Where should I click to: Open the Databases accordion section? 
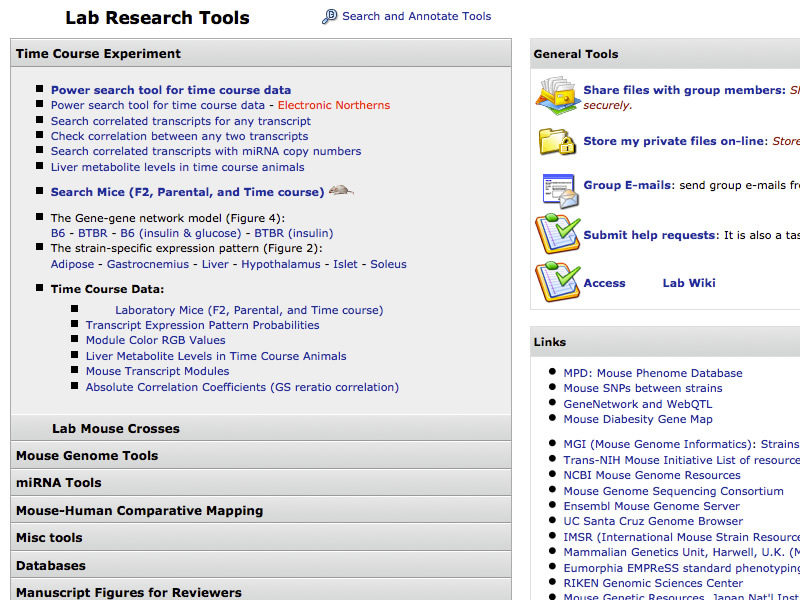(x=51, y=565)
